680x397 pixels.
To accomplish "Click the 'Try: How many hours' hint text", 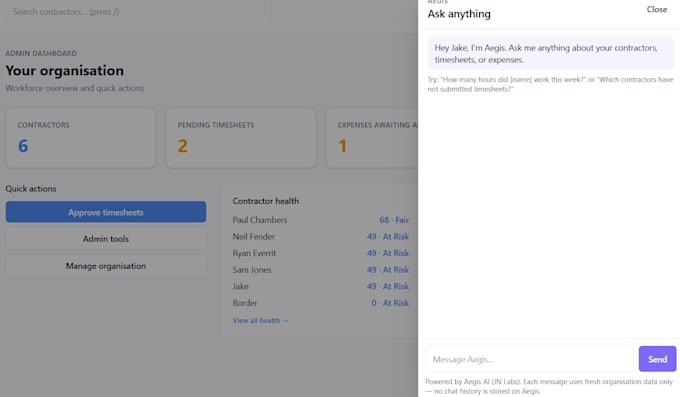I will coord(550,84).
